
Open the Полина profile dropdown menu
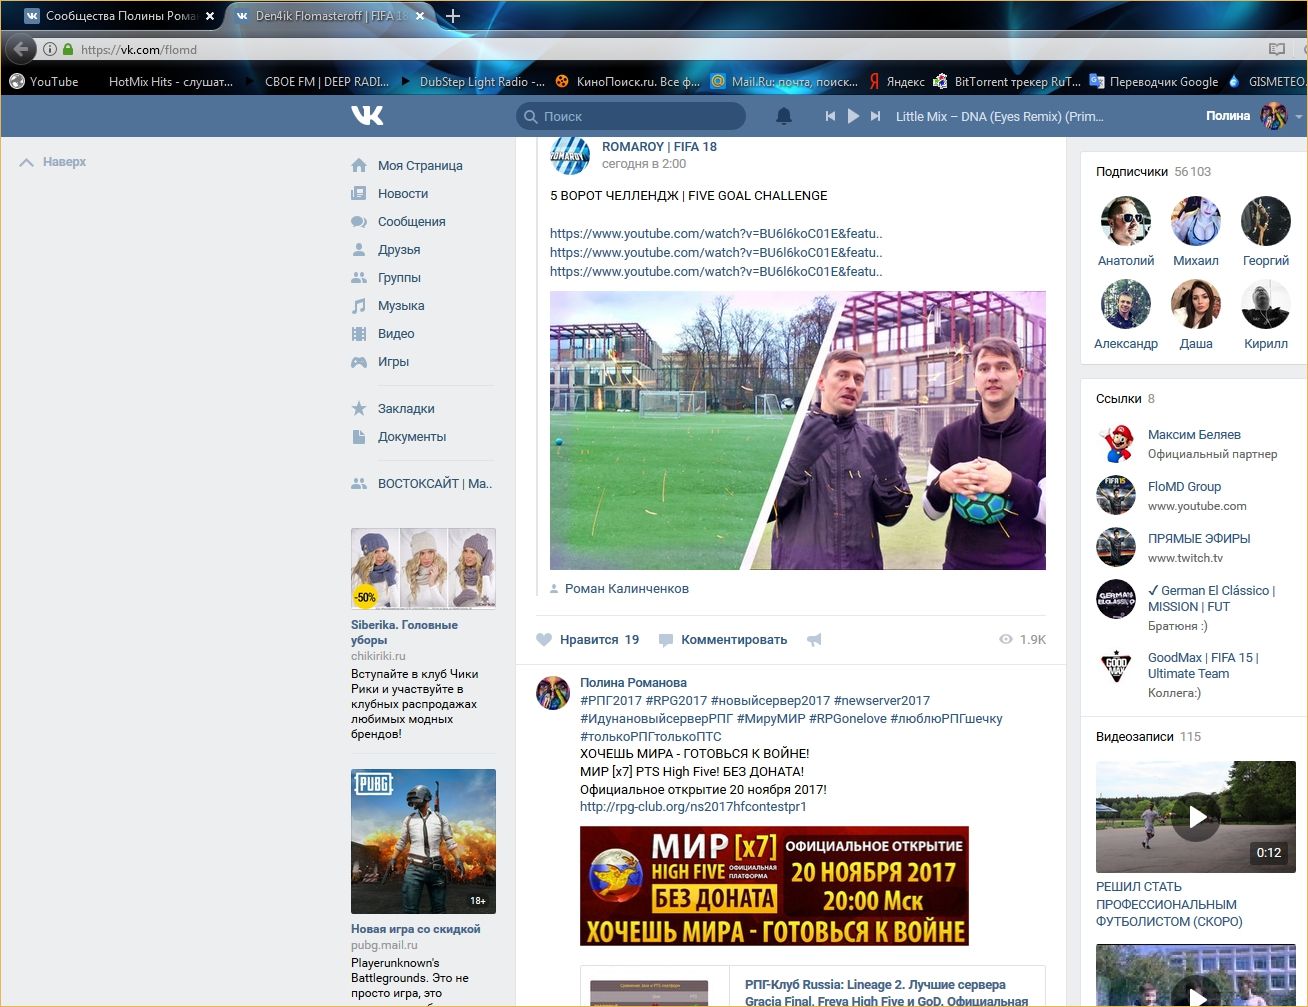coord(1298,116)
